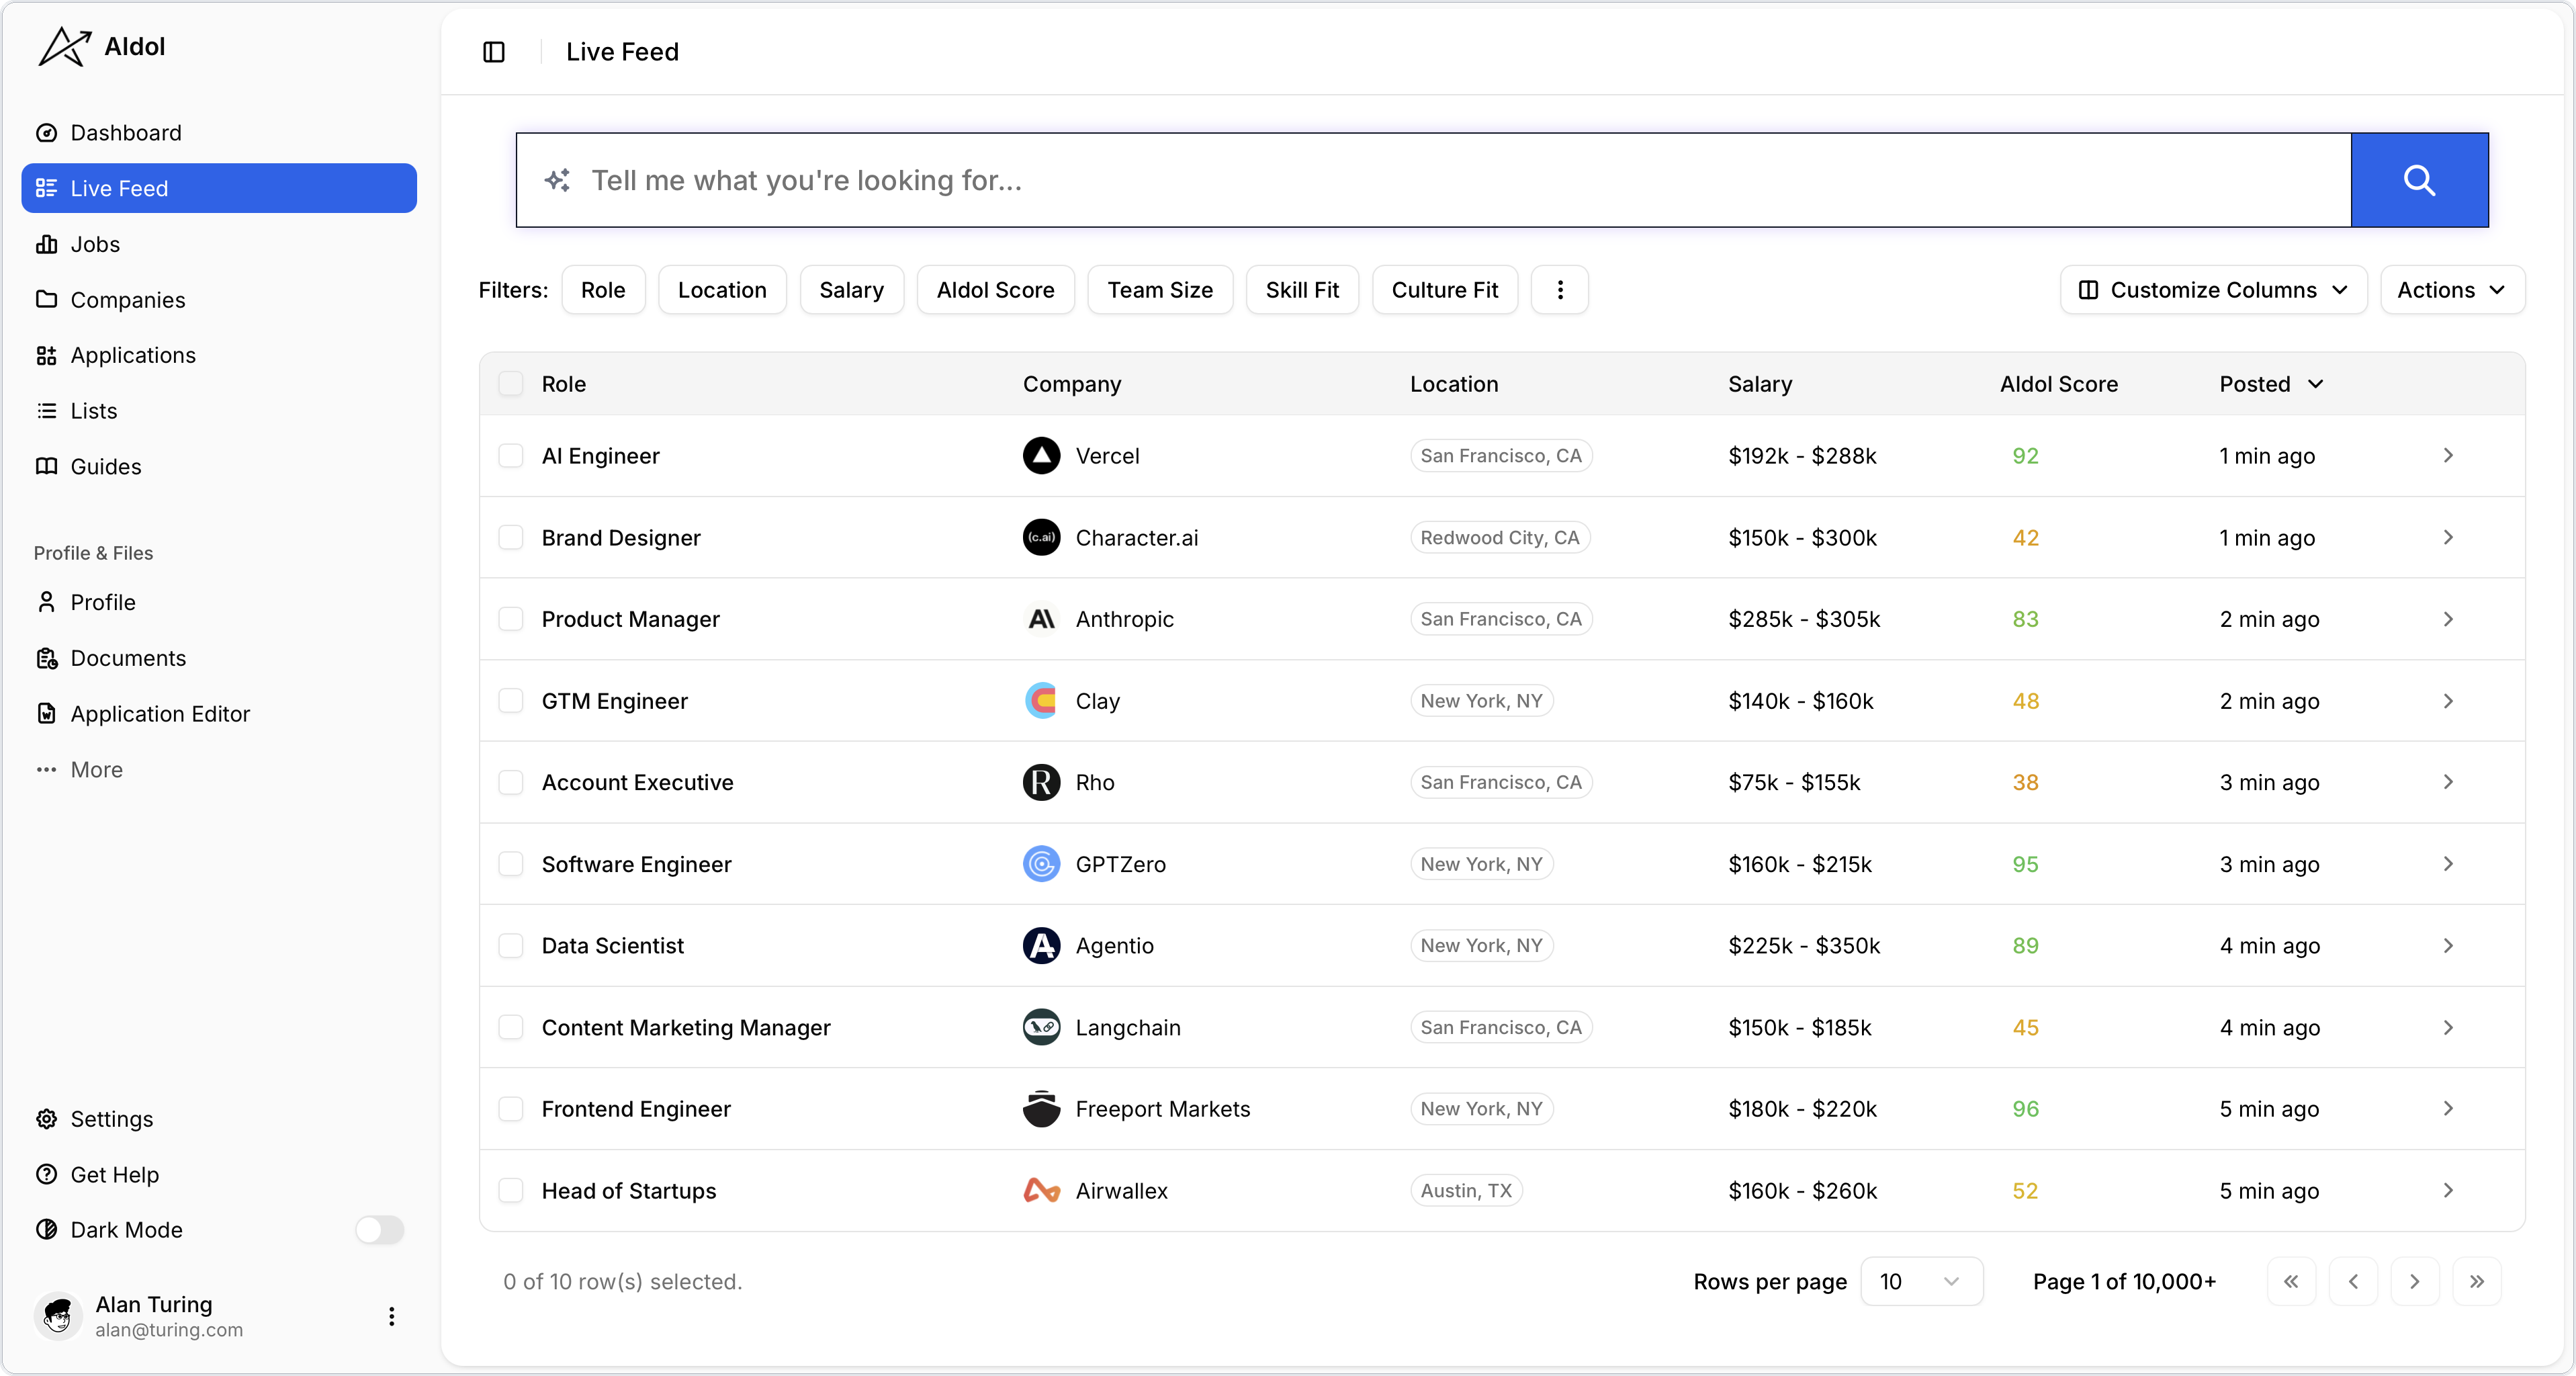Screen dimensions: 2576x1376
Task: Check the select-all header checkbox
Action: point(511,384)
